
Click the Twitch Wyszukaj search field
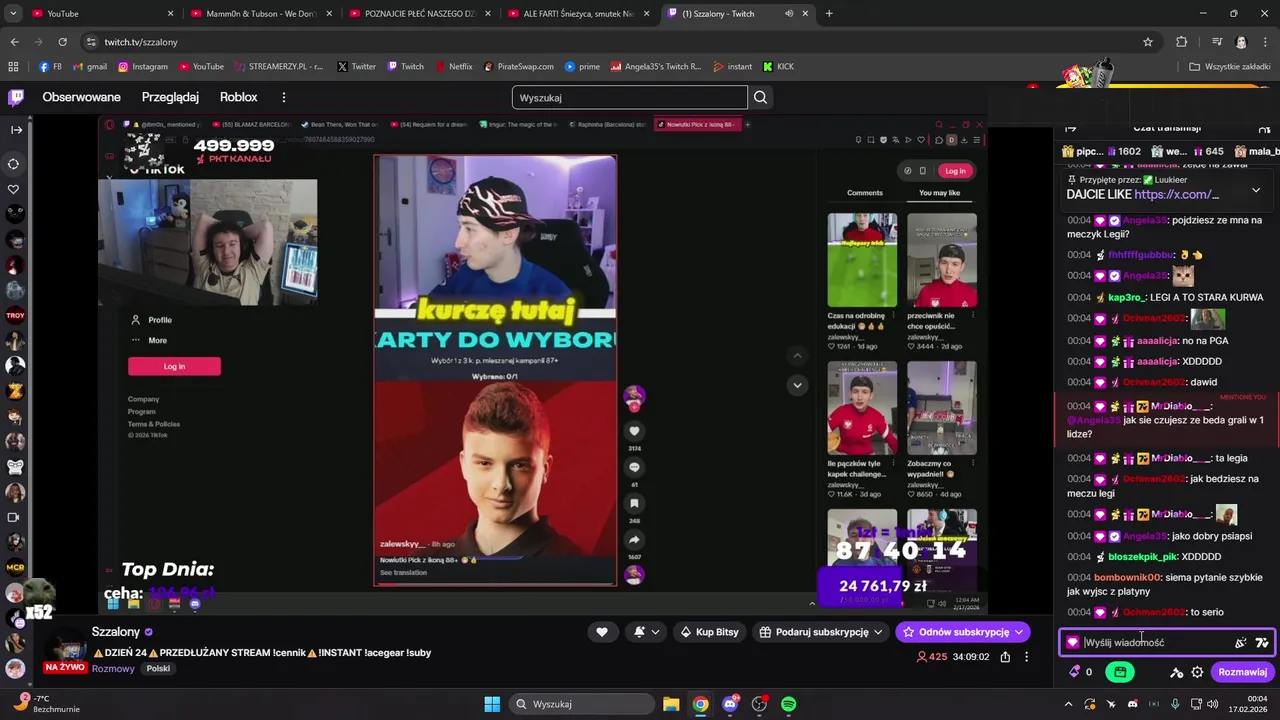pyautogui.click(x=630, y=97)
